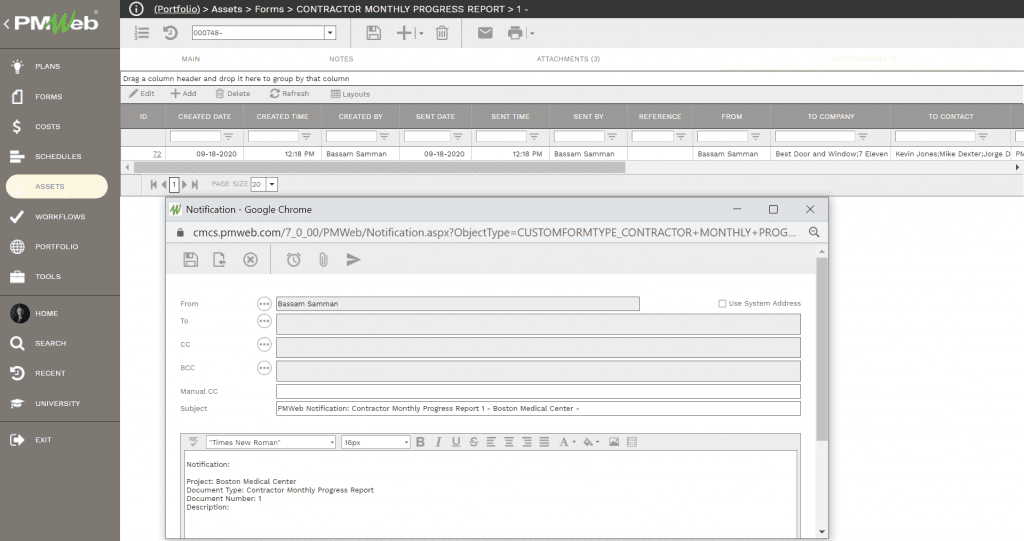Screen dimensions: 1024x541
Task: Save the notification with floppy disk icon
Action: tap(190, 259)
